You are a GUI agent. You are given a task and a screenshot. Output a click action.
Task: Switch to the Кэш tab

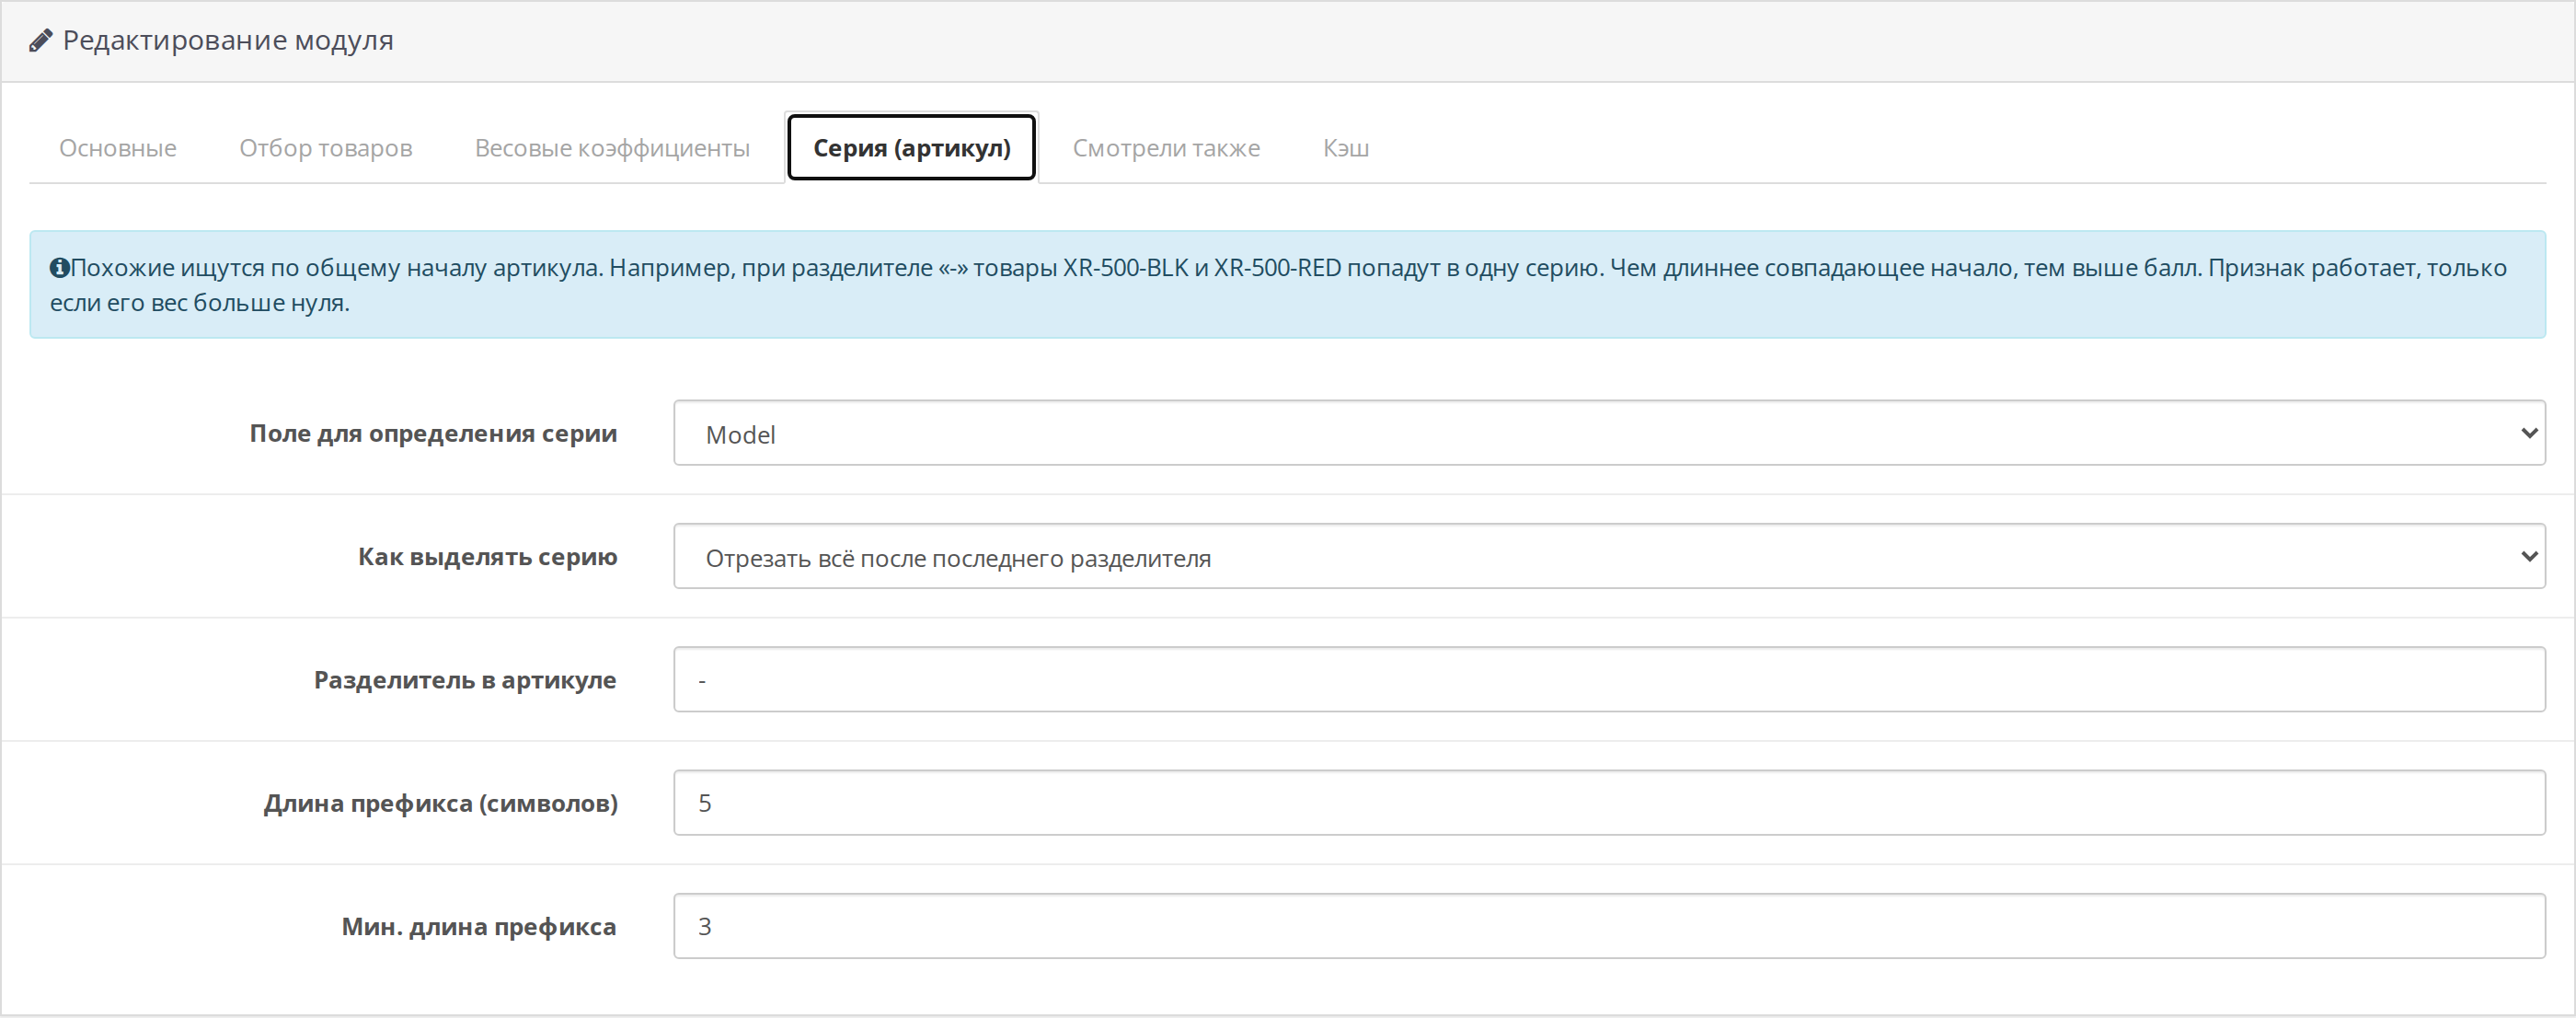point(1346,148)
